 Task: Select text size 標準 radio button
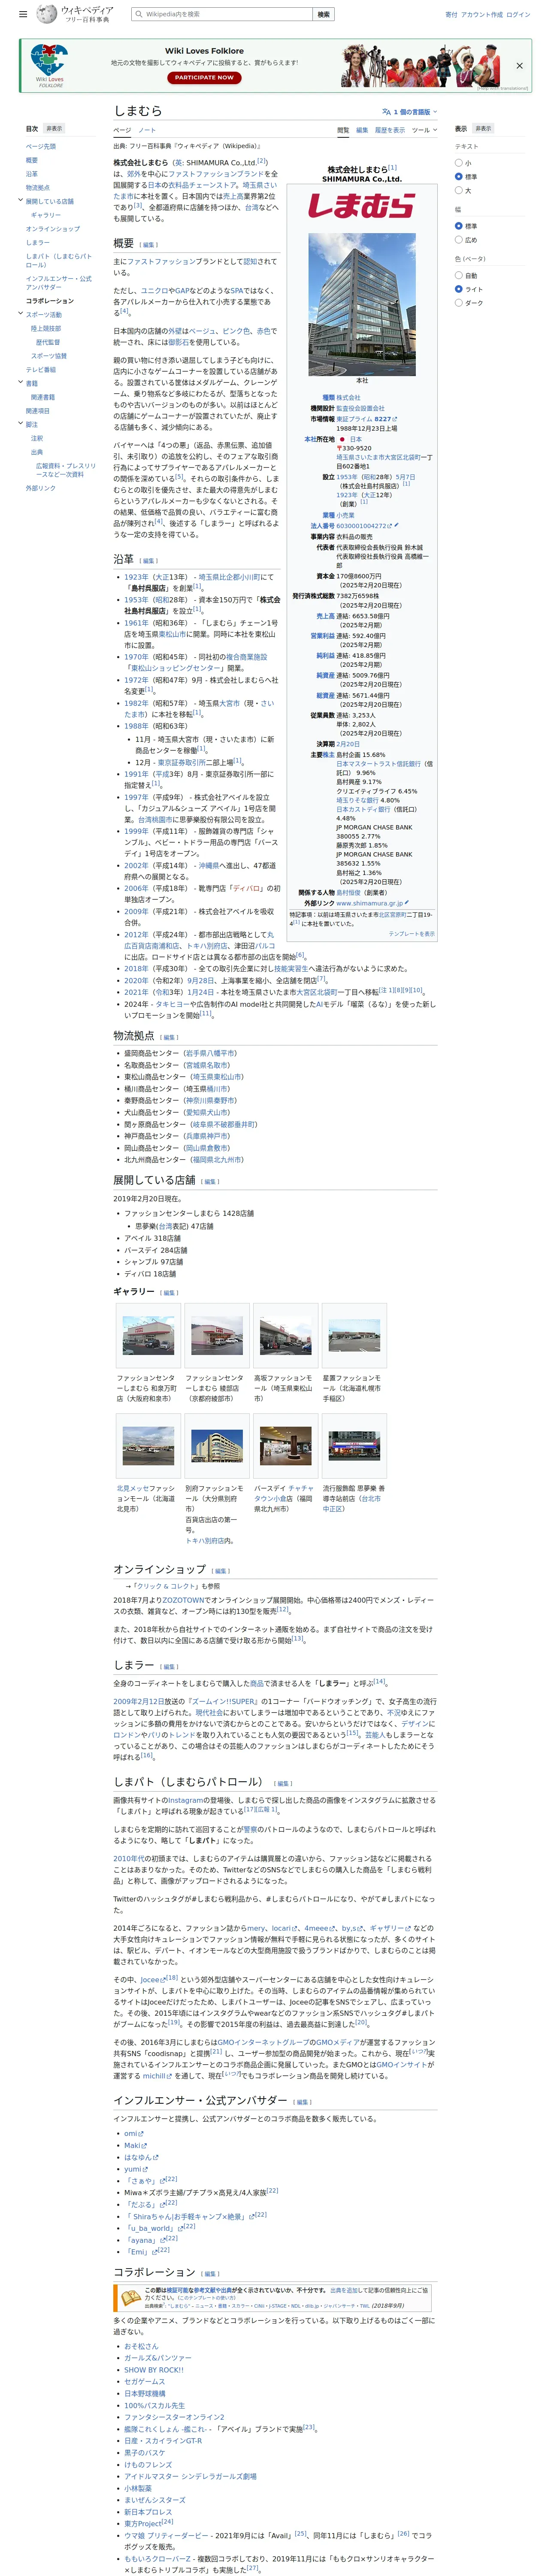(x=459, y=177)
